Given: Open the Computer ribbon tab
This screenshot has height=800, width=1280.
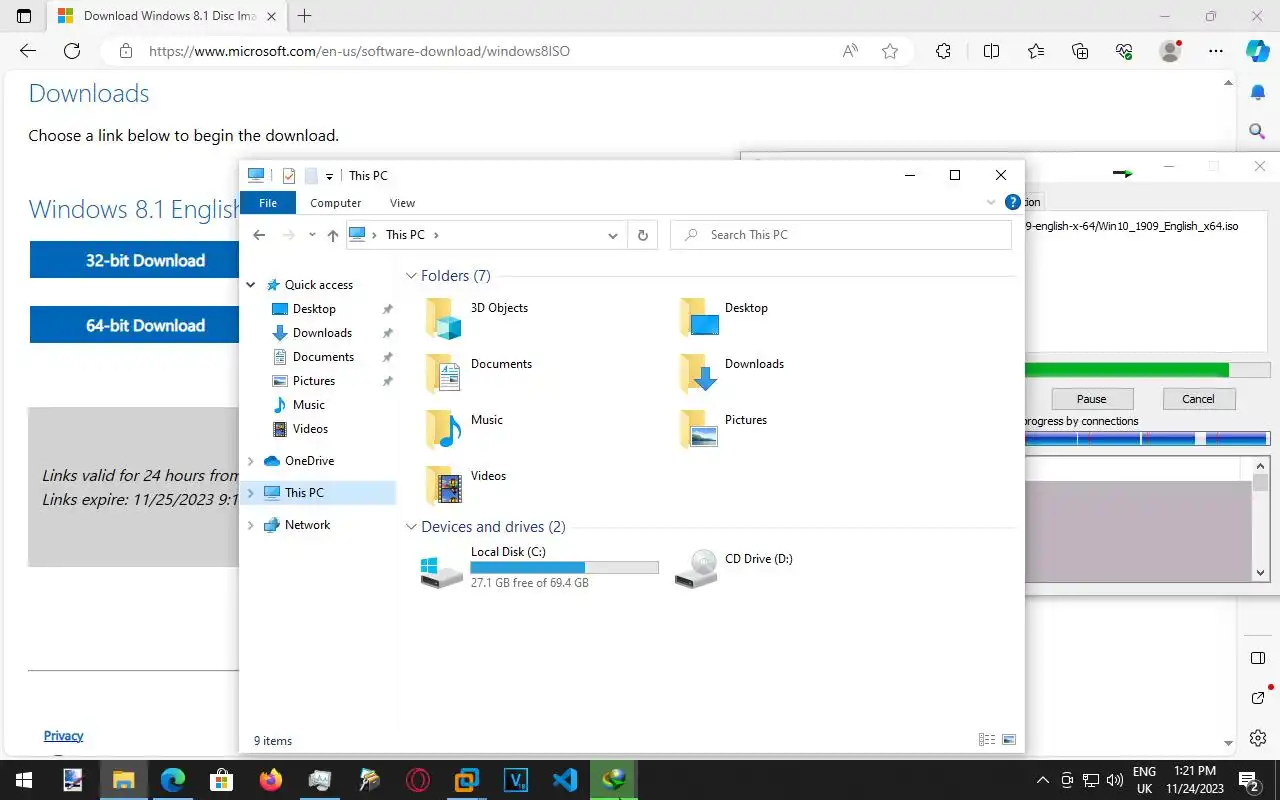Looking at the screenshot, I should (335, 203).
